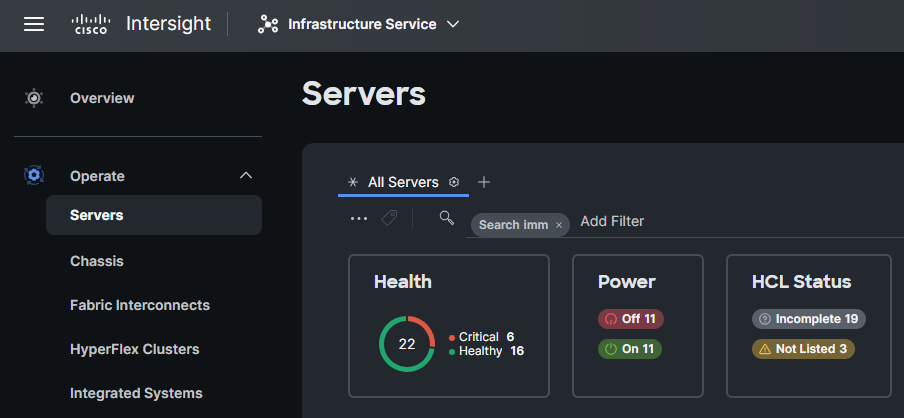
Task: Open HyperFlex Clusters in the sidebar
Action: [134, 349]
